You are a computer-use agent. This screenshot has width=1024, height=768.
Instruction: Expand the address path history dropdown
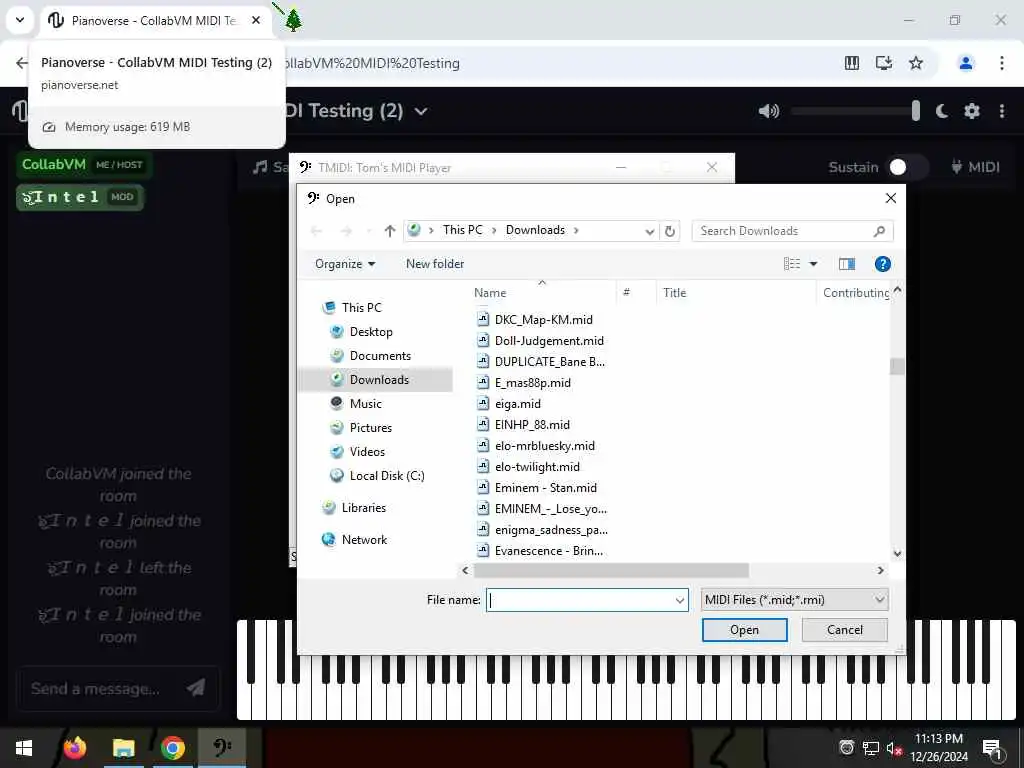click(x=649, y=231)
